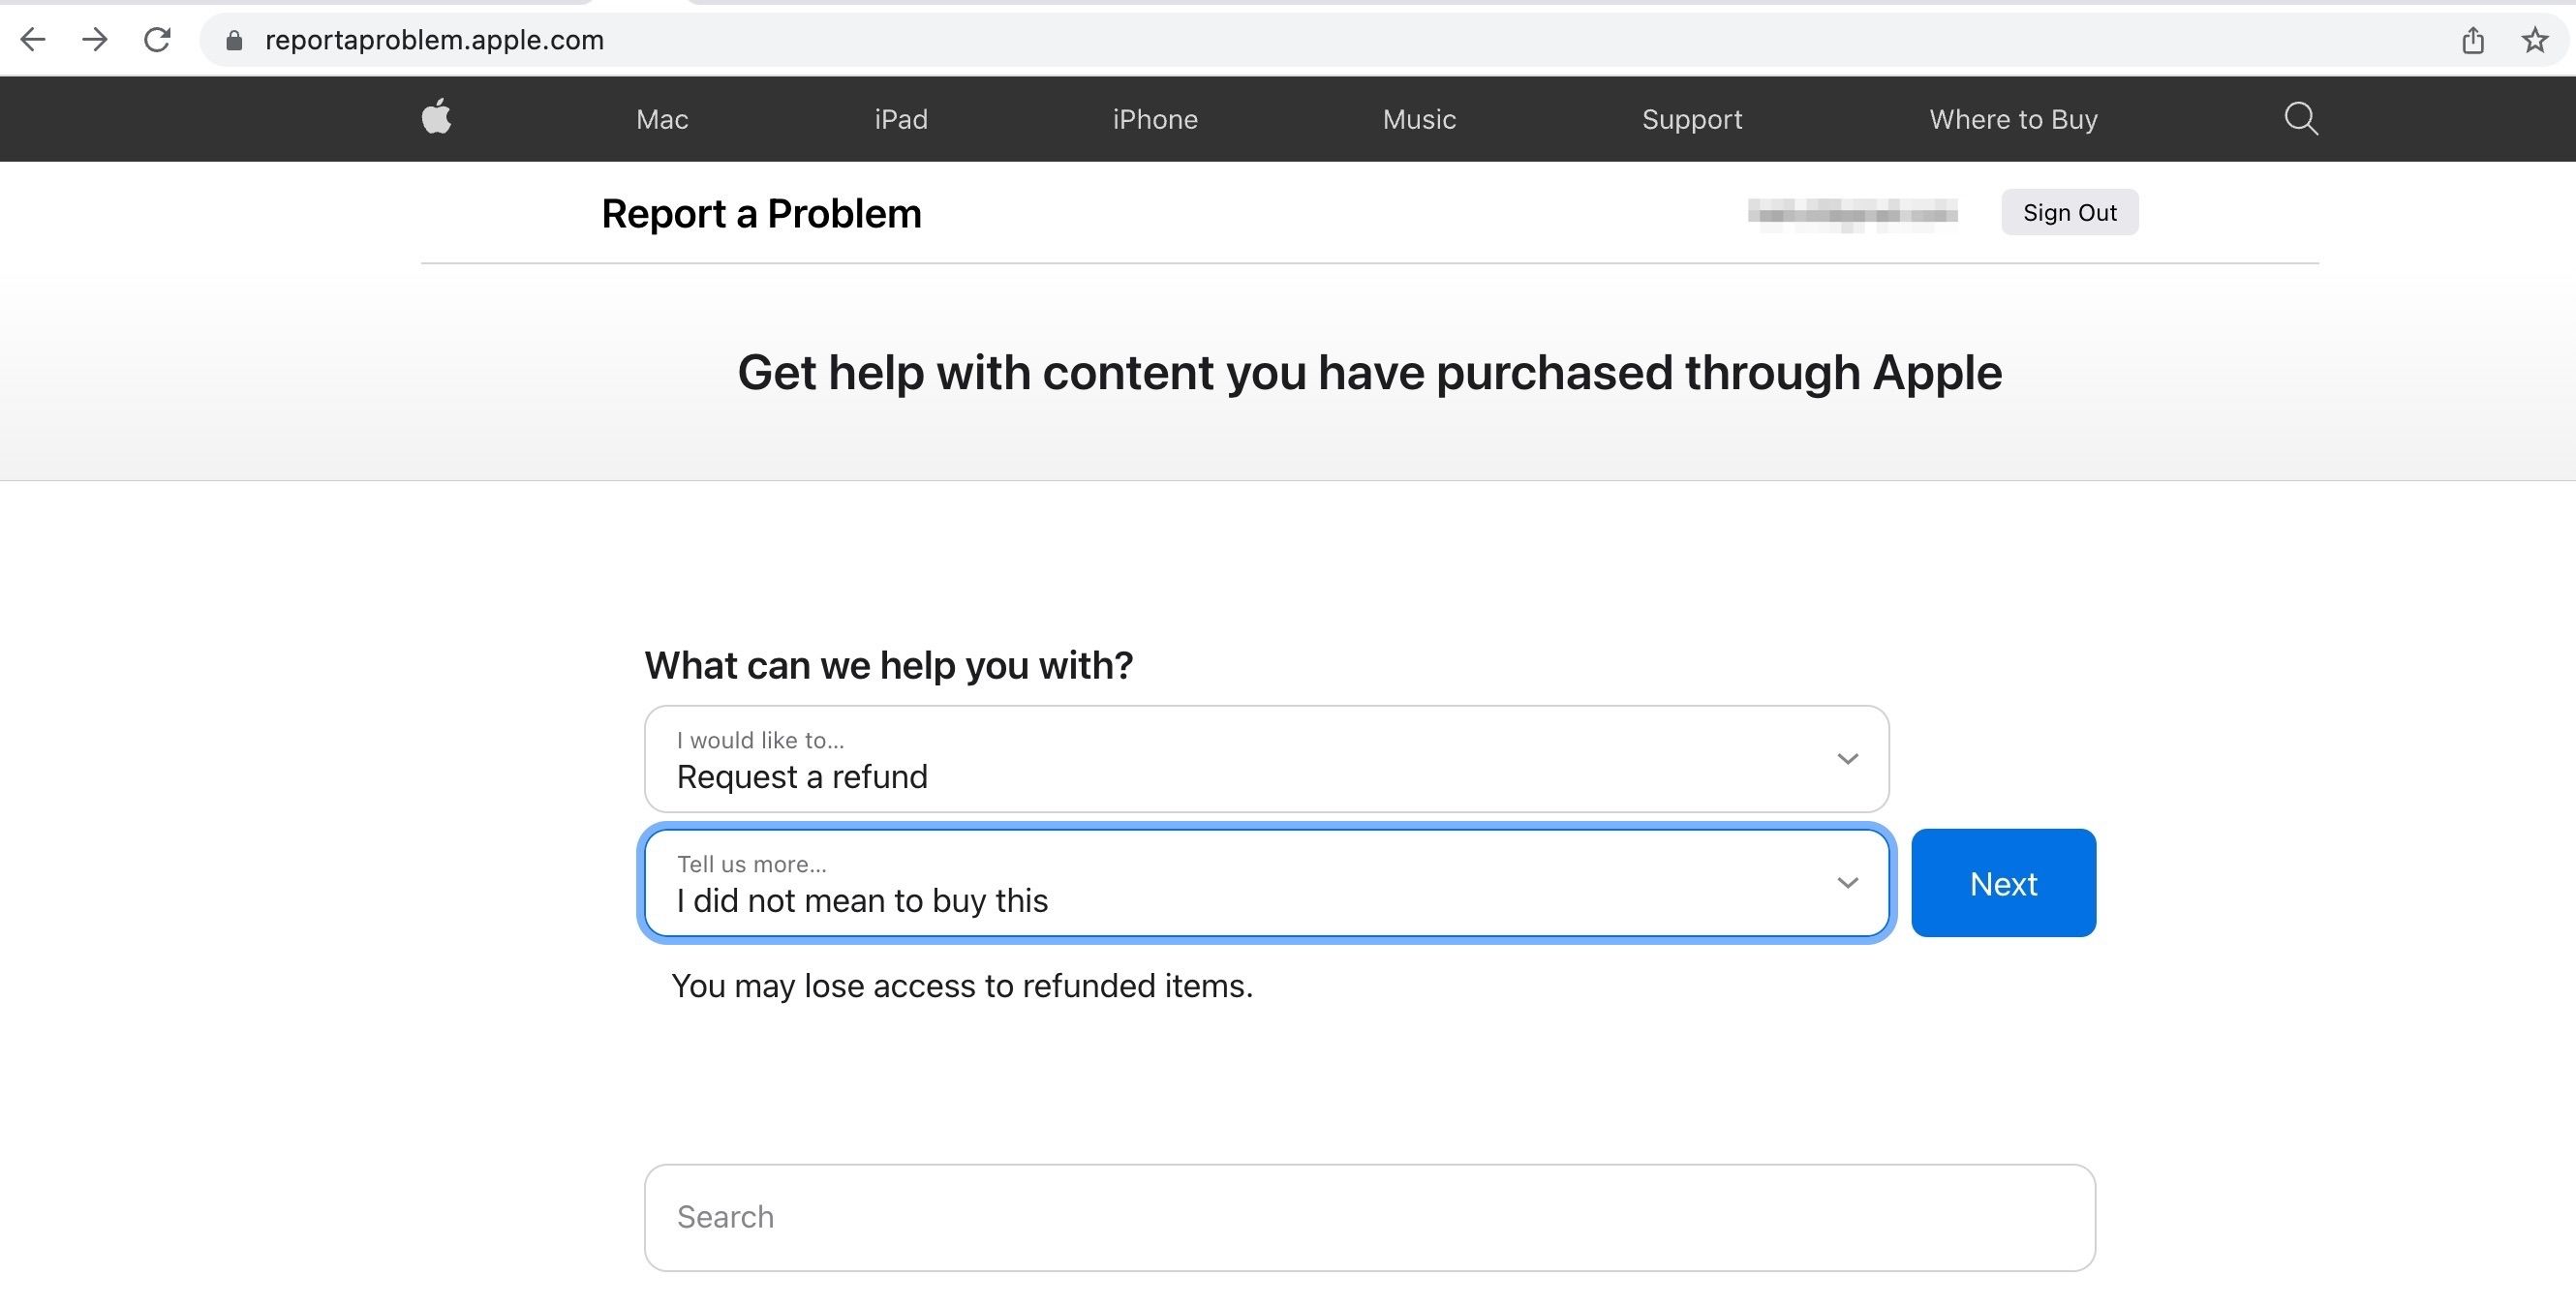This screenshot has height=1306, width=2576.
Task: Expand the 'Tell us more...' dropdown
Action: [1266, 883]
